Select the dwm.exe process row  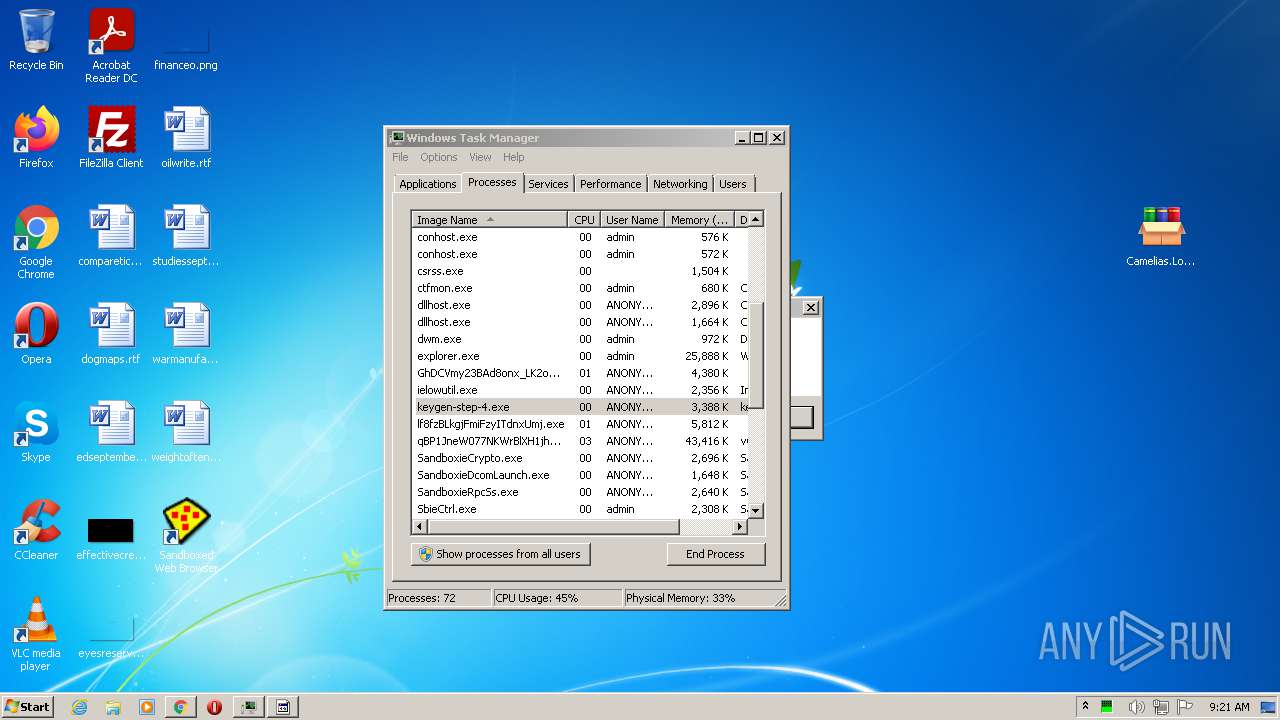(580, 339)
